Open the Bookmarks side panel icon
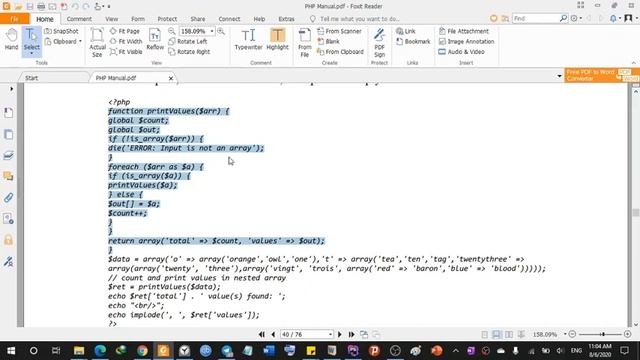The image size is (640, 360). (9, 113)
